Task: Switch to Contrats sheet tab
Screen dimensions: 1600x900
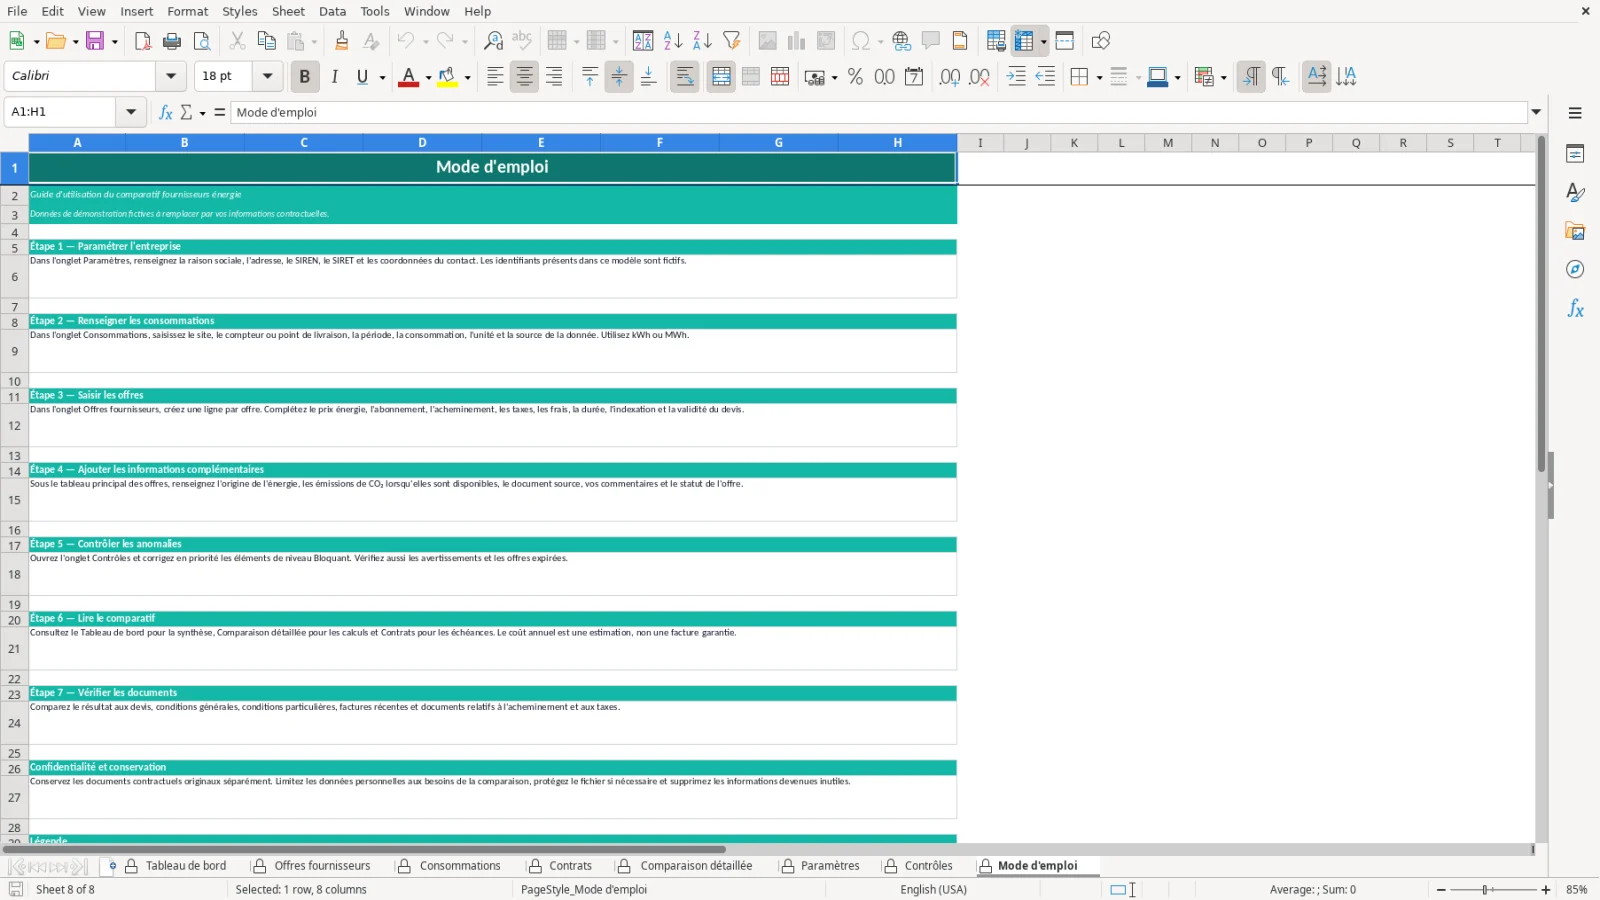Action: [570, 866]
